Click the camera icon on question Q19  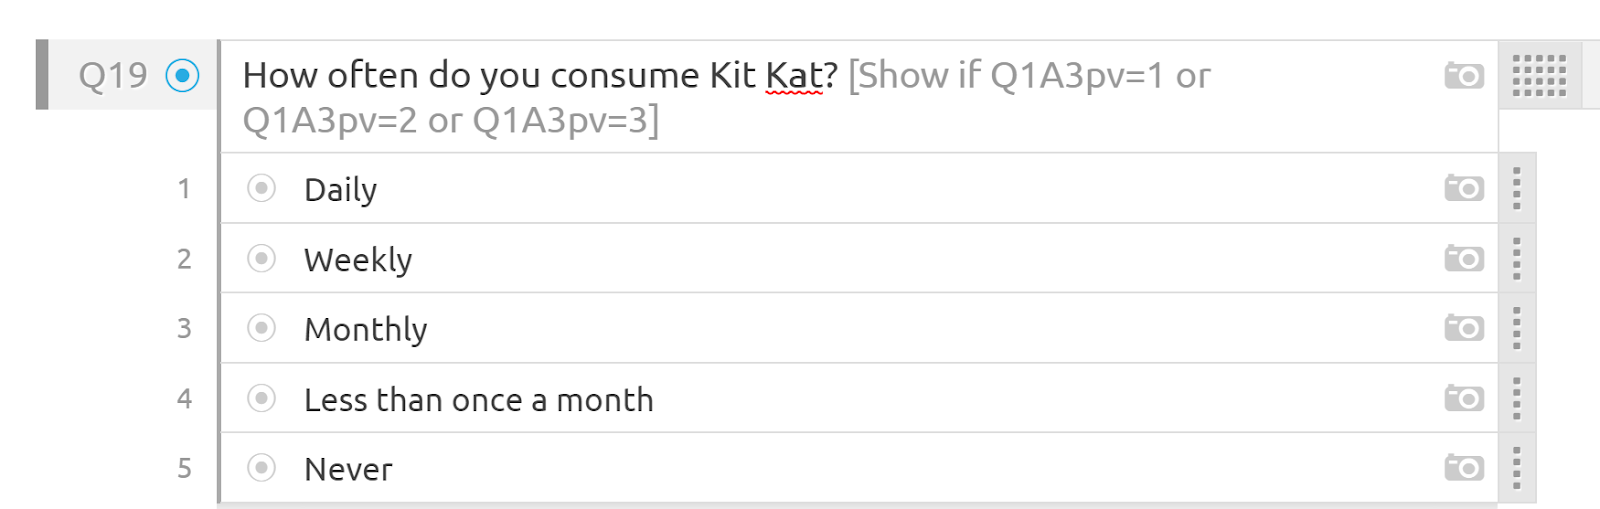[x=1464, y=76]
